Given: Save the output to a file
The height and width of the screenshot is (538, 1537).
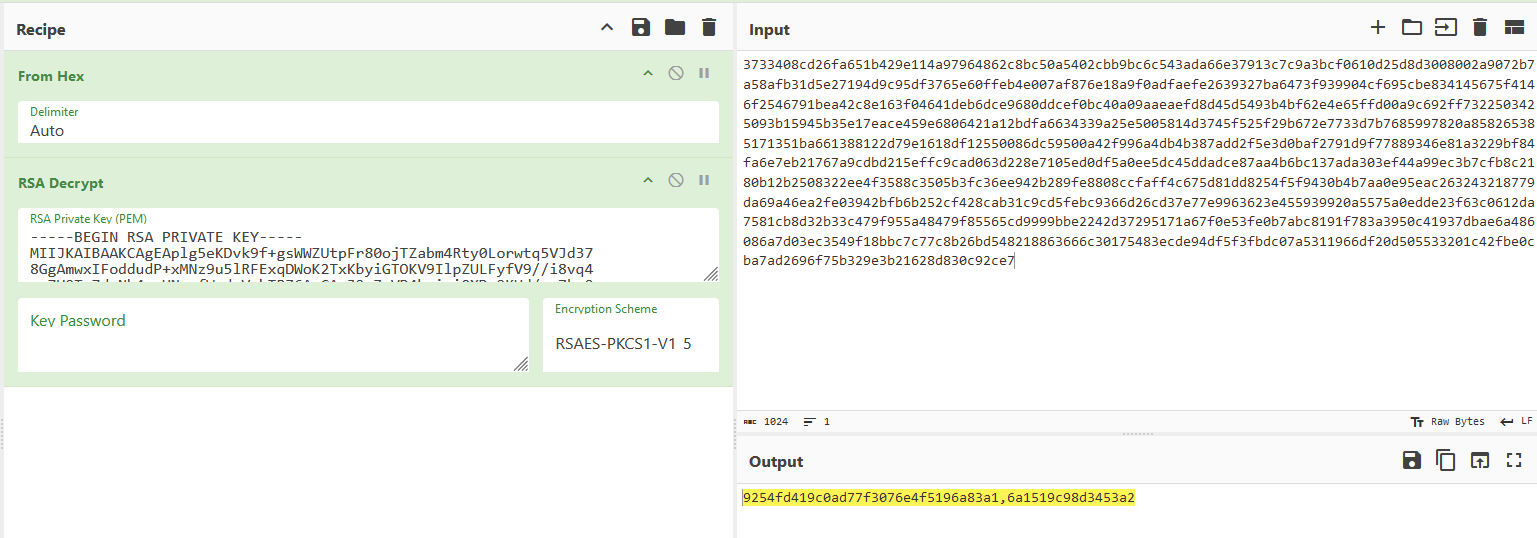Looking at the screenshot, I should tap(1412, 460).
